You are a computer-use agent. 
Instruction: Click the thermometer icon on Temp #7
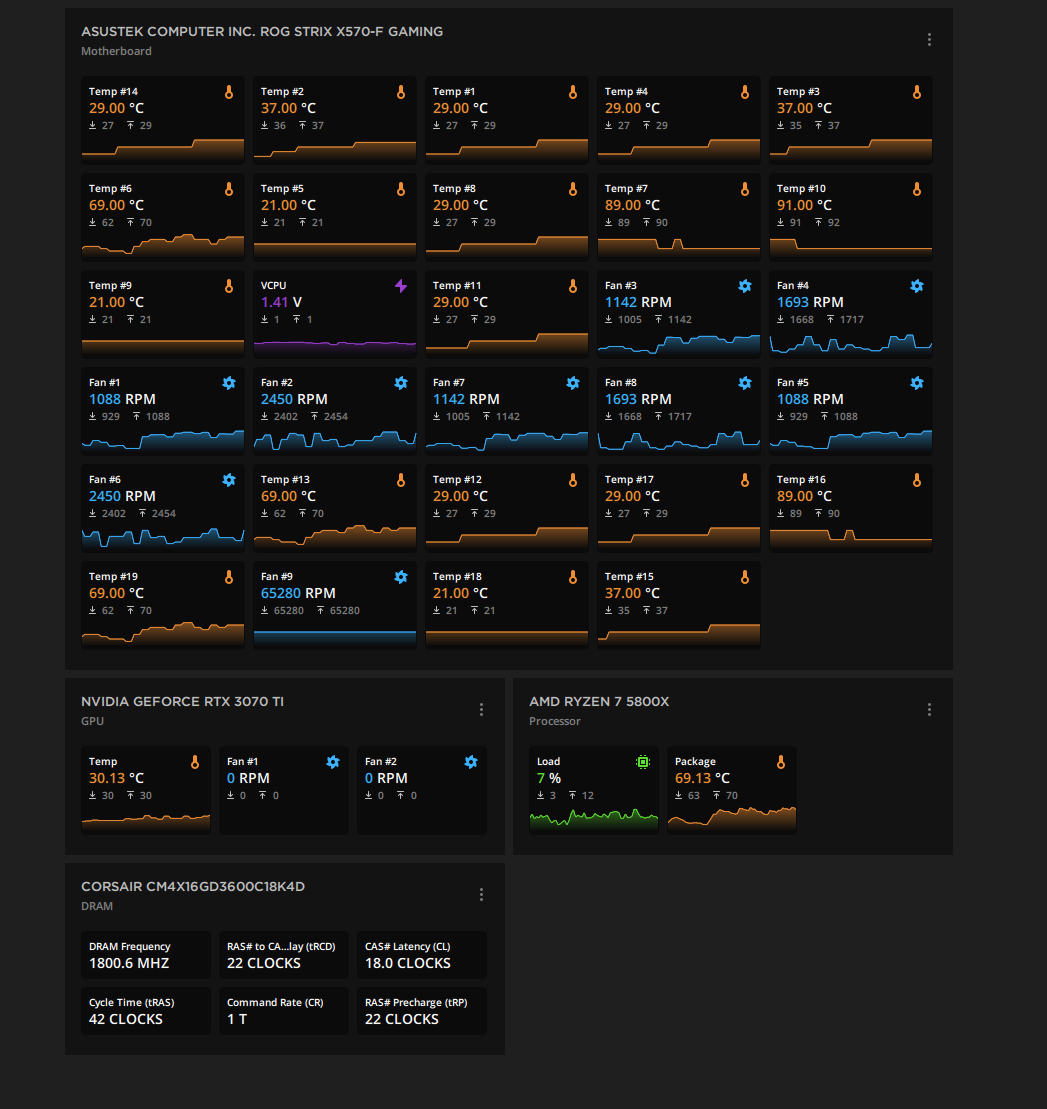[x=744, y=189]
